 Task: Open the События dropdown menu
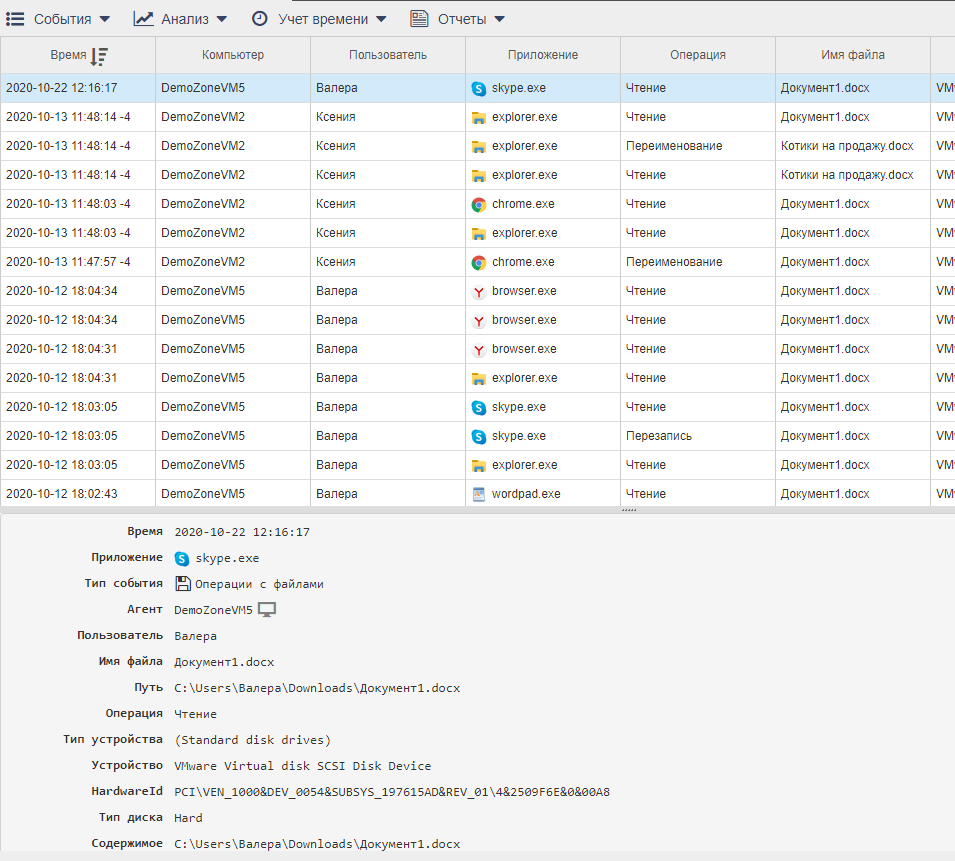tap(62, 19)
